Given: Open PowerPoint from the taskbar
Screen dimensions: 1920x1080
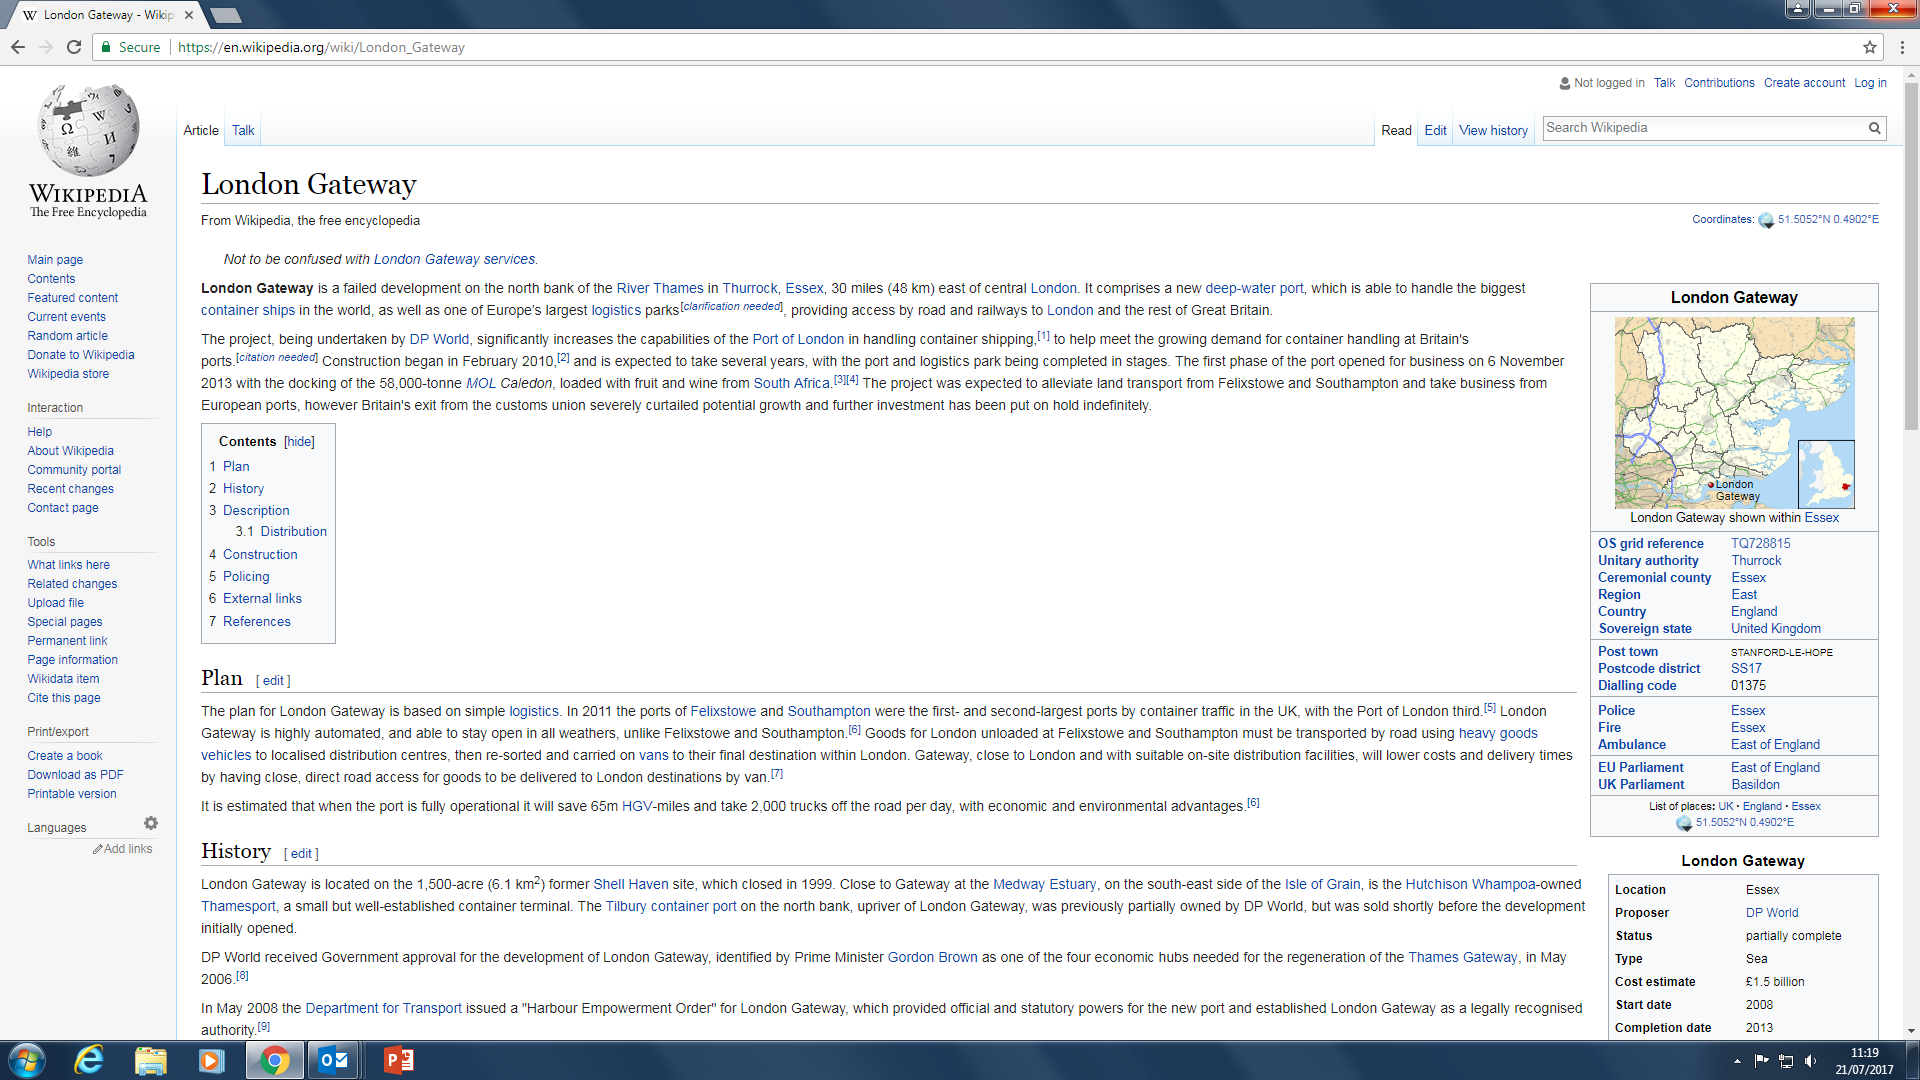Looking at the screenshot, I should [399, 1060].
